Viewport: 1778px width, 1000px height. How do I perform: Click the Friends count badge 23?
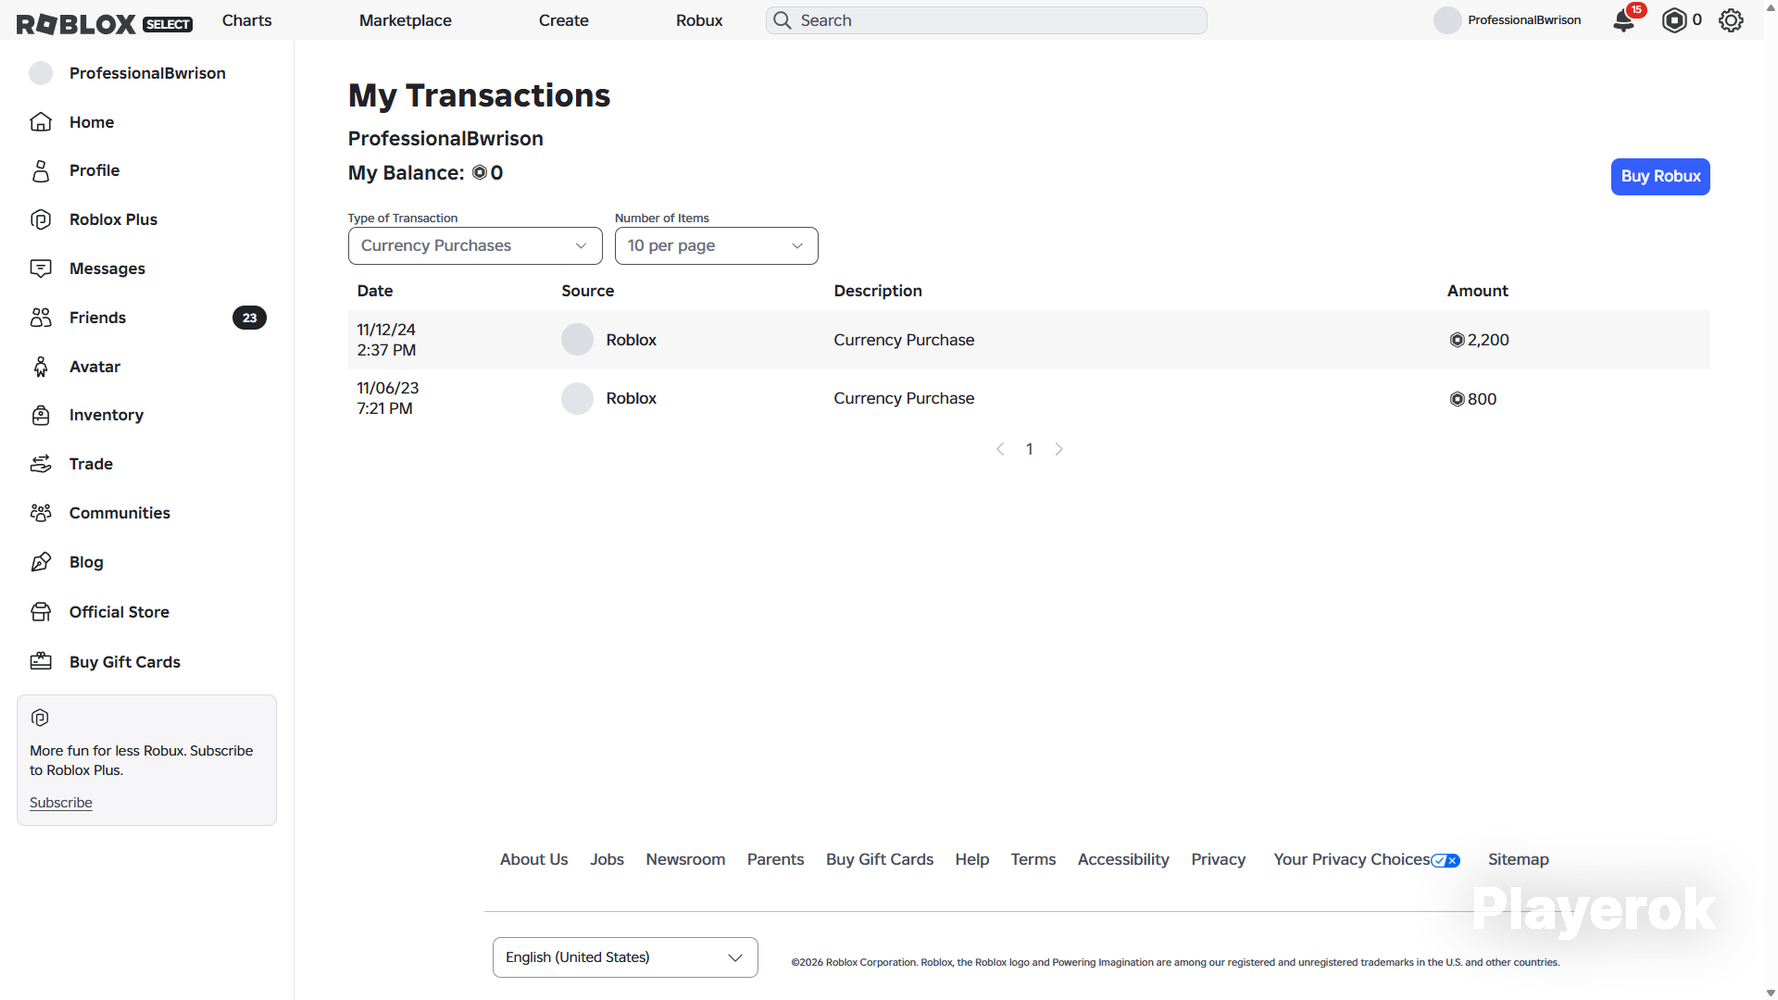(x=249, y=318)
